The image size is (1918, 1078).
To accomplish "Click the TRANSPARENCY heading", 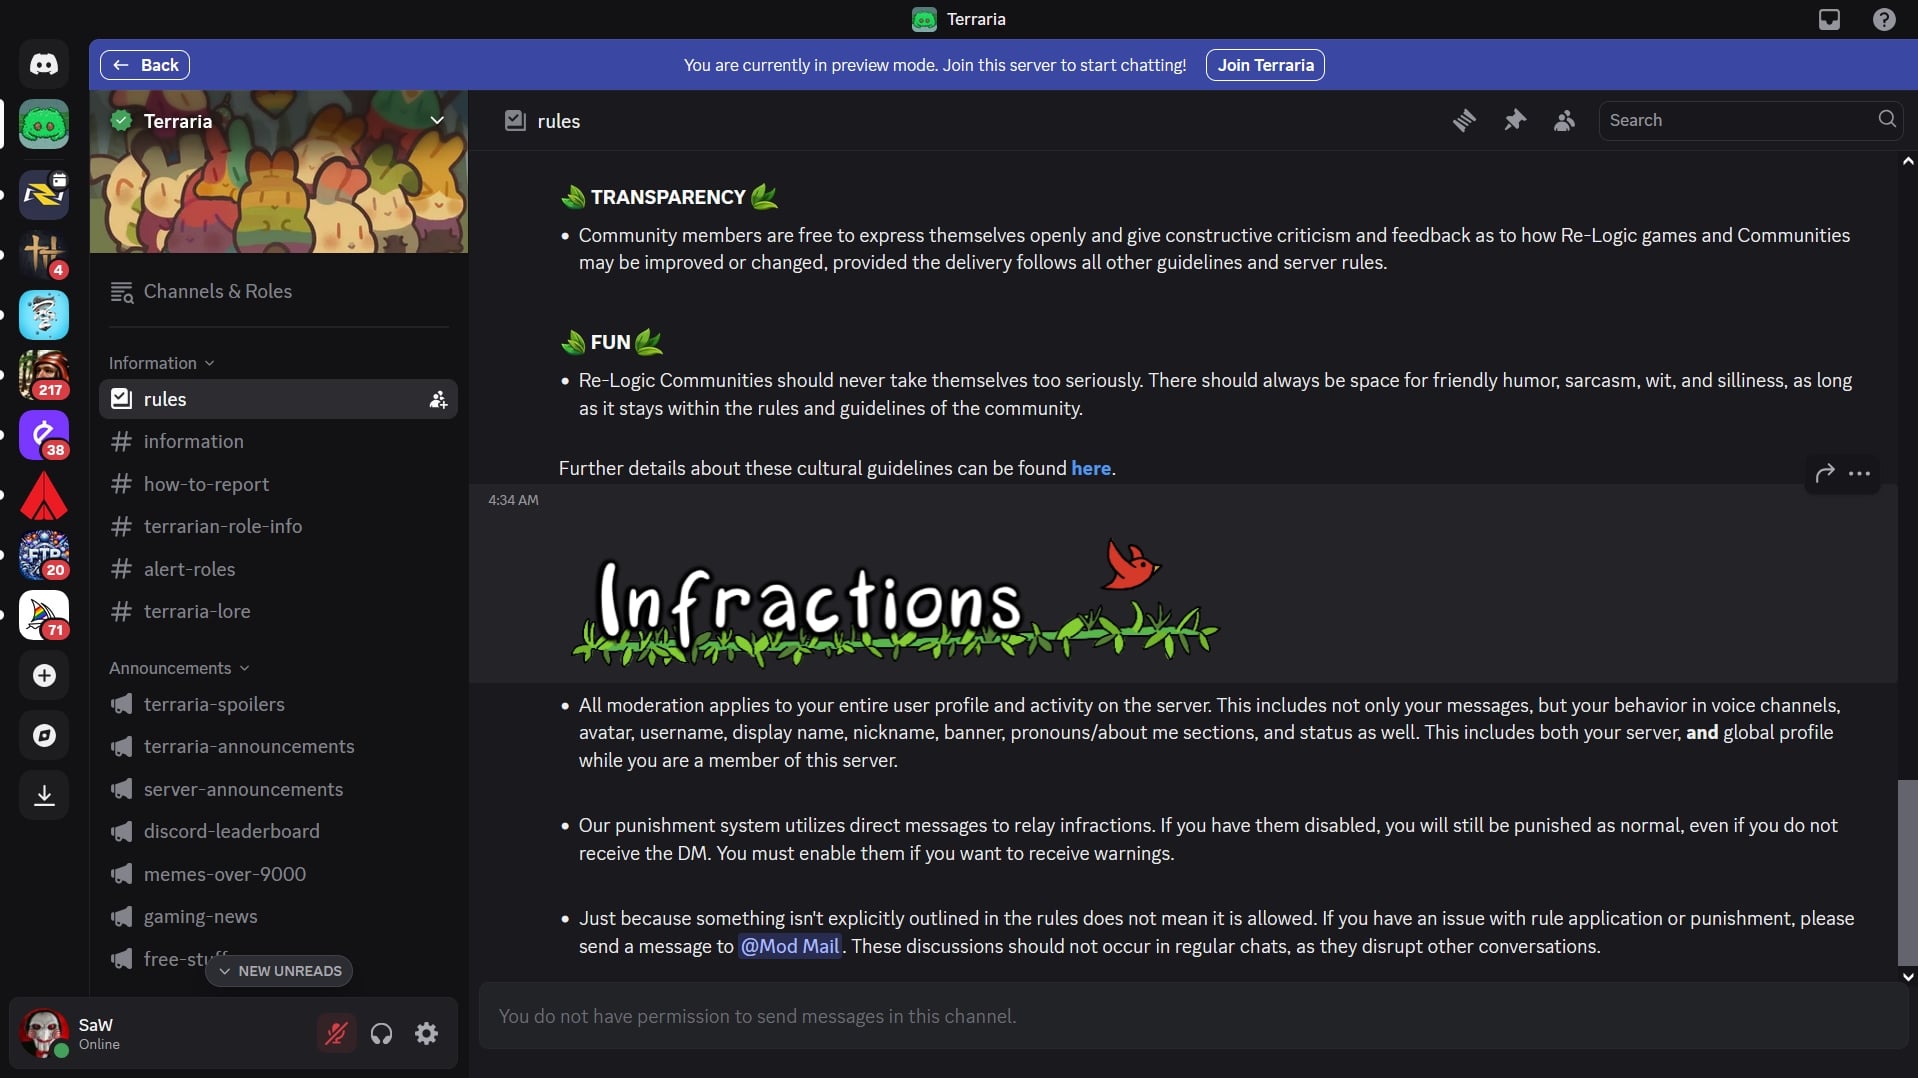I will [668, 197].
